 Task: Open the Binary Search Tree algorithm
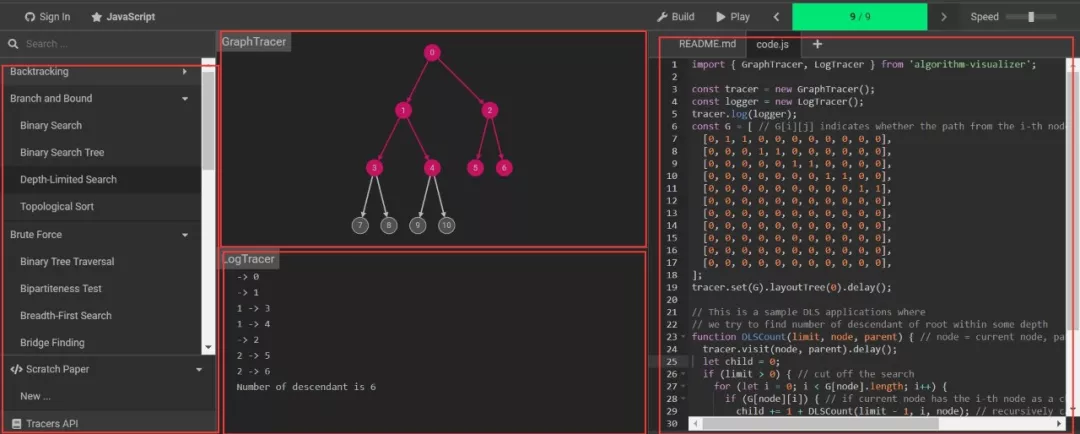coord(62,153)
